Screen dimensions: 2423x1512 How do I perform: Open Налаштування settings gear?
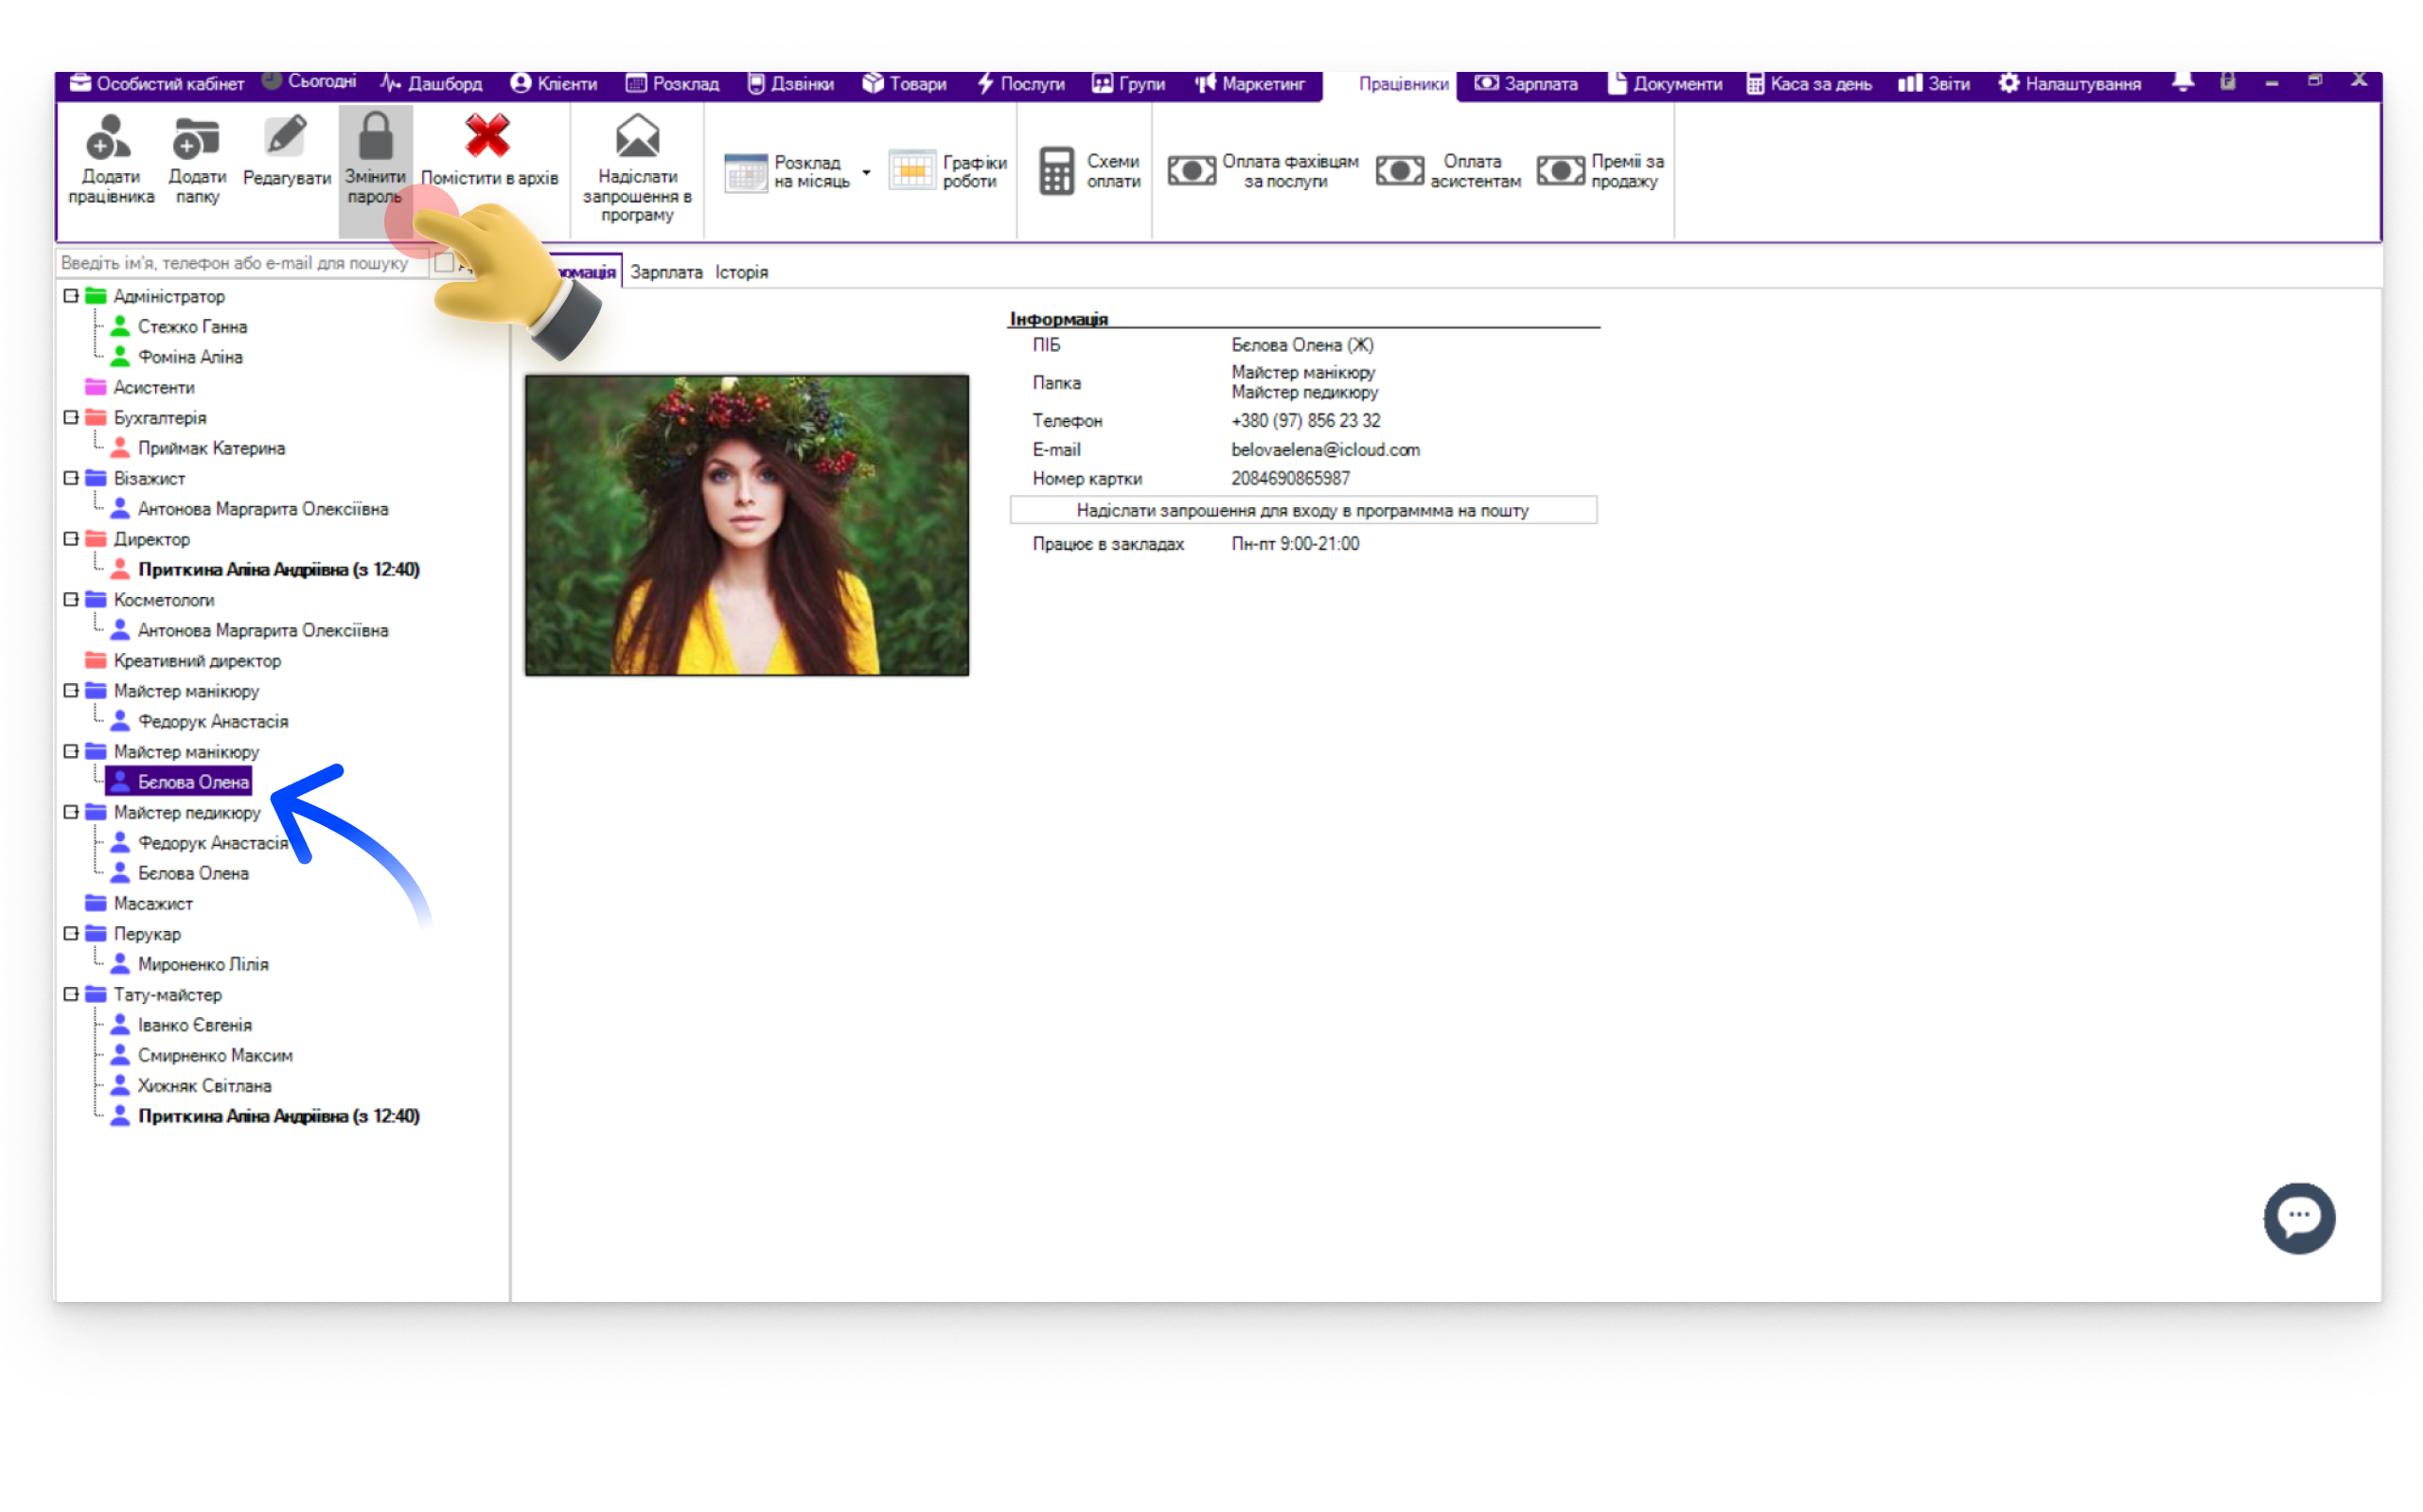pyautogui.click(x=2069, y=84)
